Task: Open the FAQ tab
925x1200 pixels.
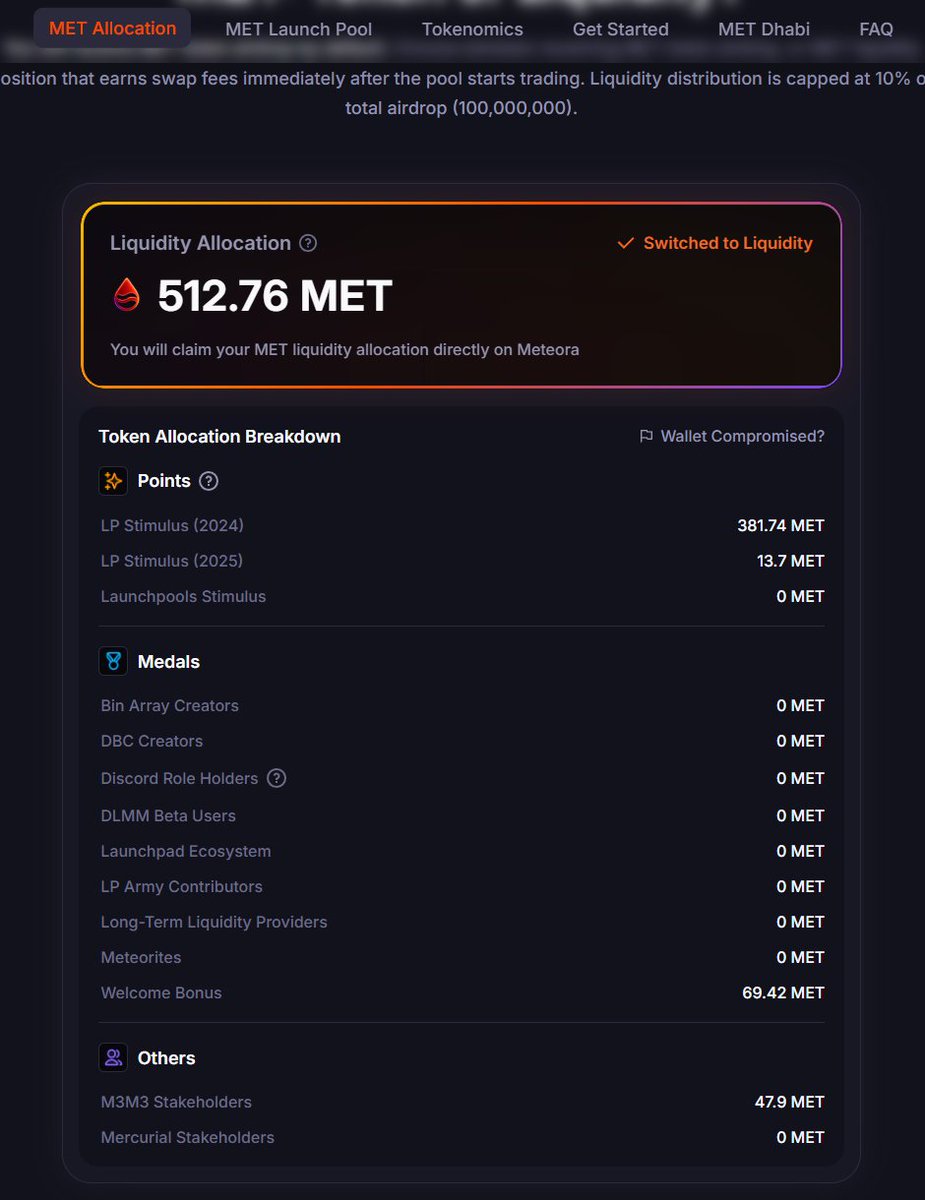Action: coord(876,29)
